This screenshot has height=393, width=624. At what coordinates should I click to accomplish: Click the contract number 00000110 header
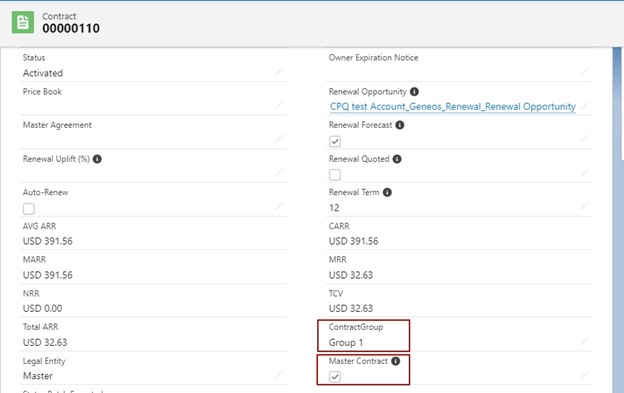coord(71,28)
